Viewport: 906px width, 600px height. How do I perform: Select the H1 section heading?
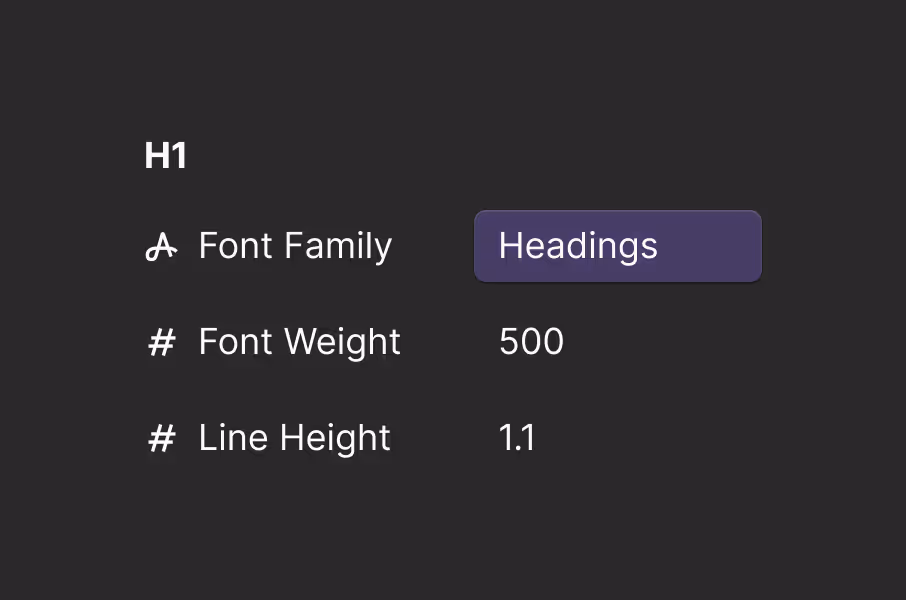(166, 157)
